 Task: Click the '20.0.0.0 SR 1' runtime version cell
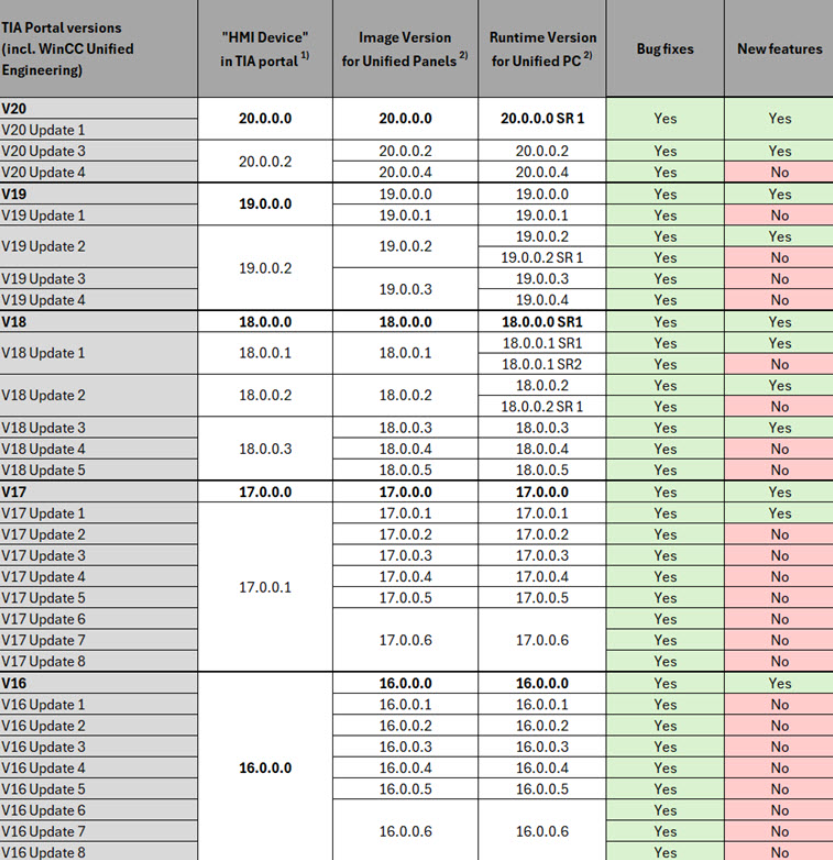(542, 118)
